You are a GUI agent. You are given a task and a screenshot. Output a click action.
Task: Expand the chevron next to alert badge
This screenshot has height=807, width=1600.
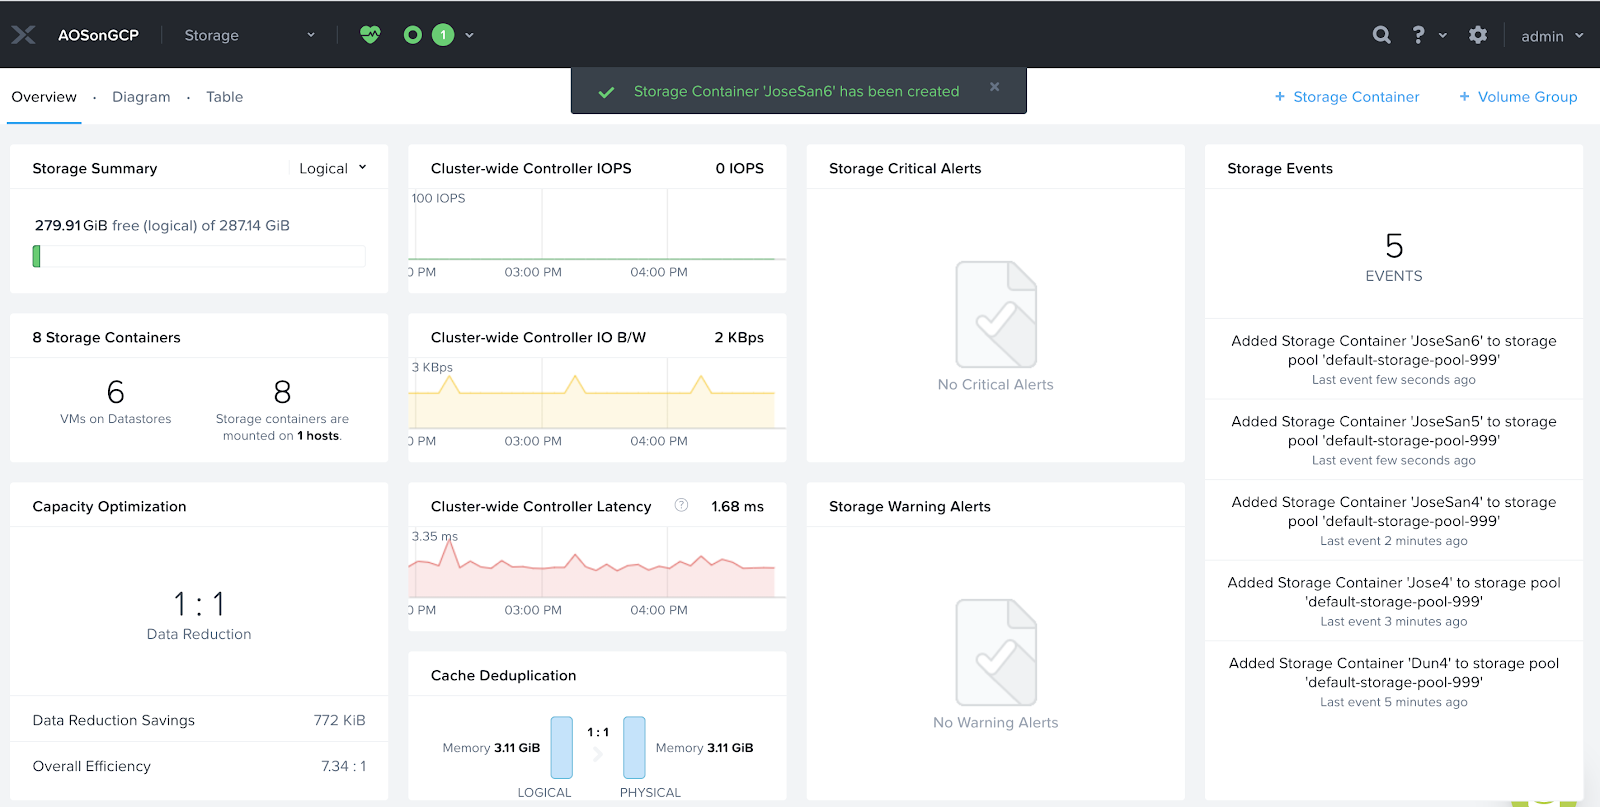click(469, 35)
